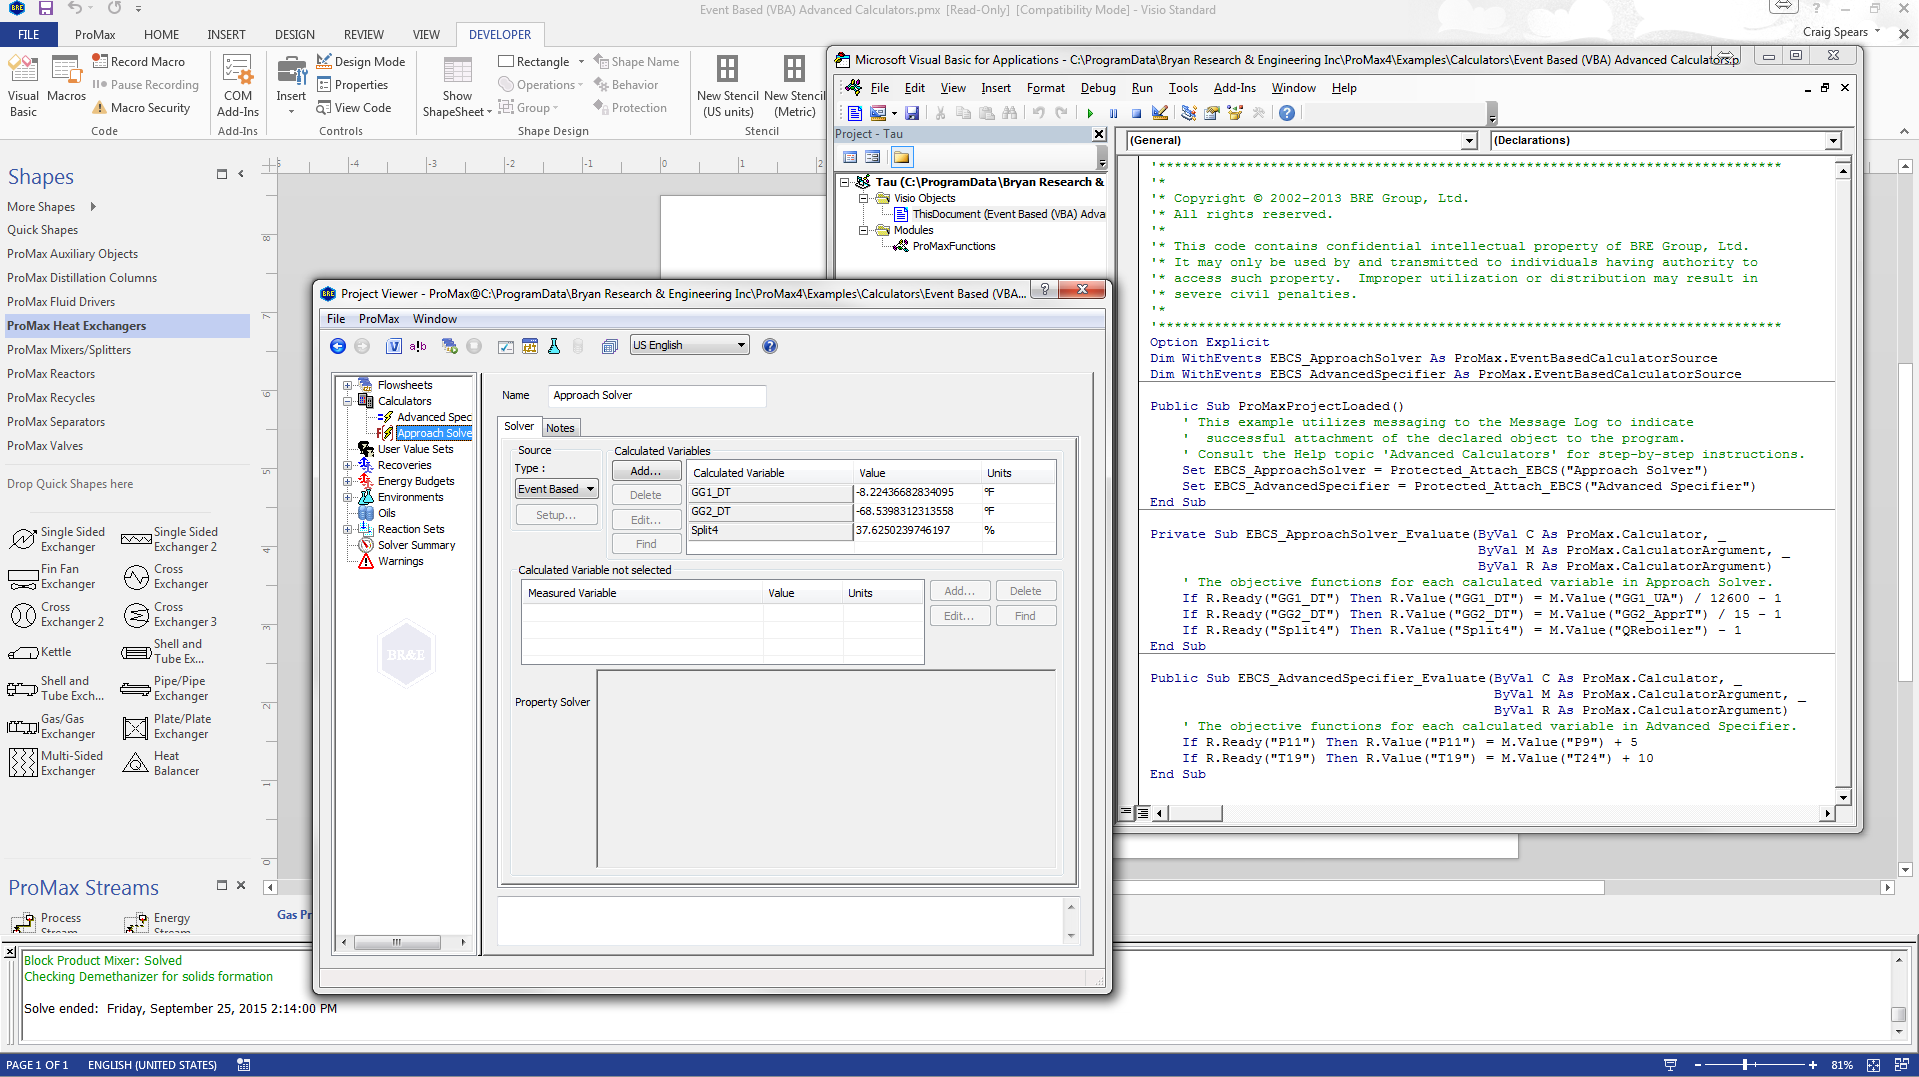
Task: Click Quick Shapes link
Action: (42, 230)
